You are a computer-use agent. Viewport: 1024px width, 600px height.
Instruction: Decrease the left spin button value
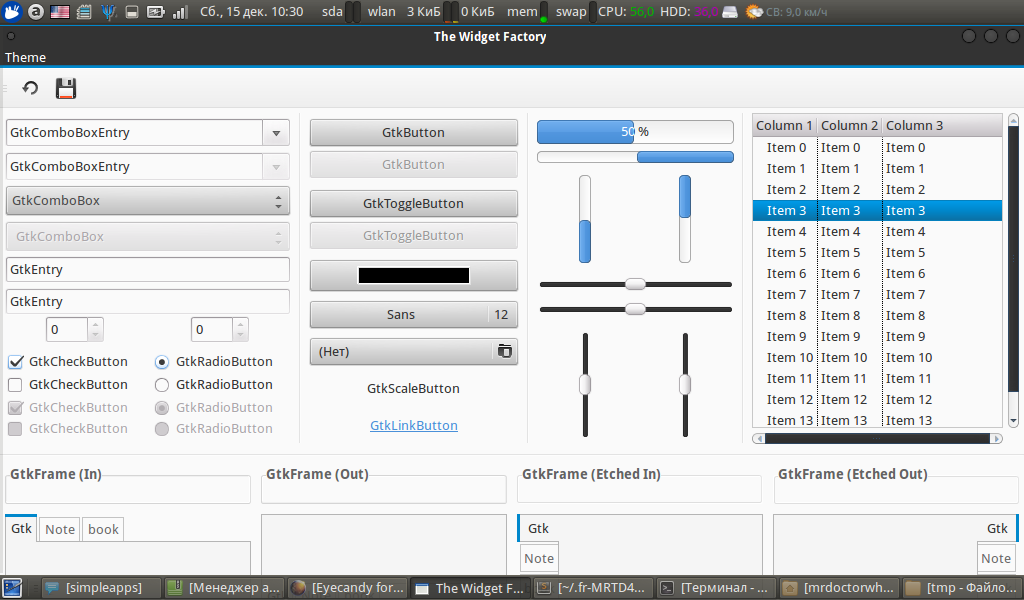(x=95, y=335)
